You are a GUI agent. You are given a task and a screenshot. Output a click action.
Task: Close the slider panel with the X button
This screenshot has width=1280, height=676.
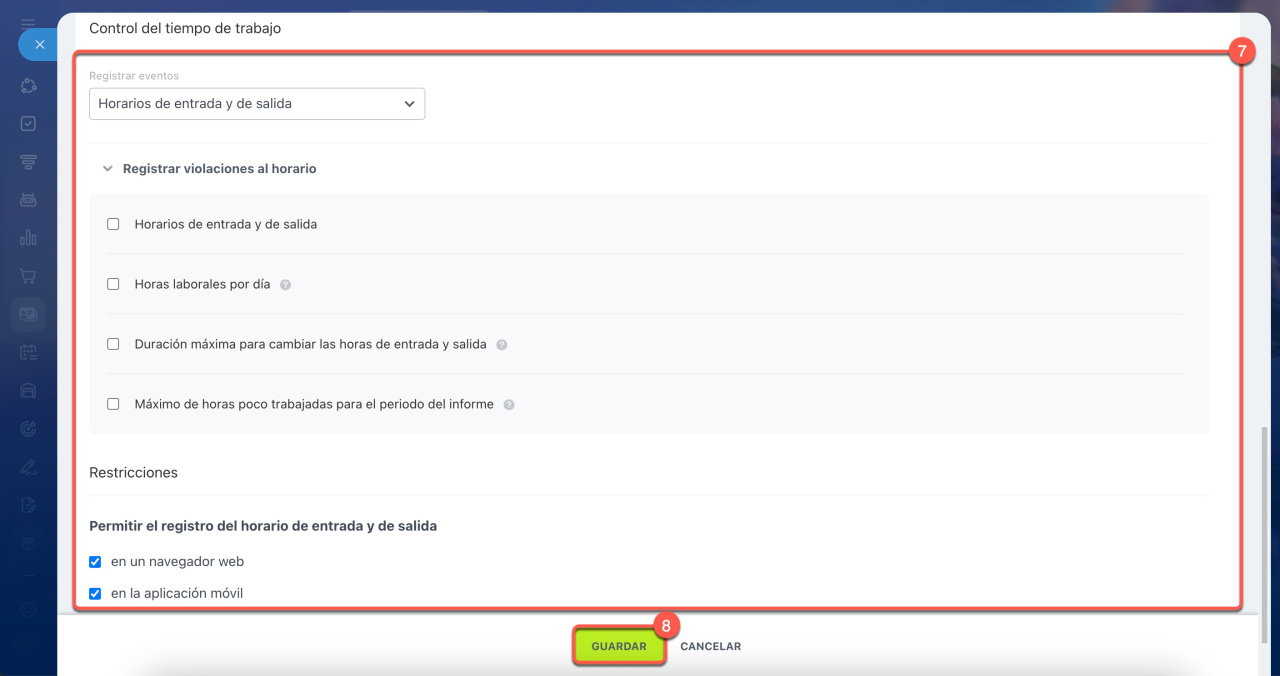[39, 45]
